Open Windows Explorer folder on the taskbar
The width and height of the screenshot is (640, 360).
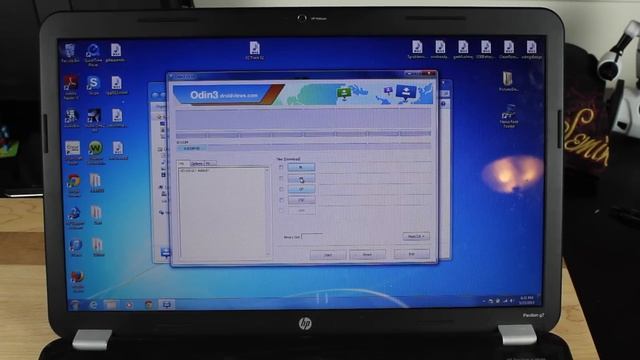(111, 304)
